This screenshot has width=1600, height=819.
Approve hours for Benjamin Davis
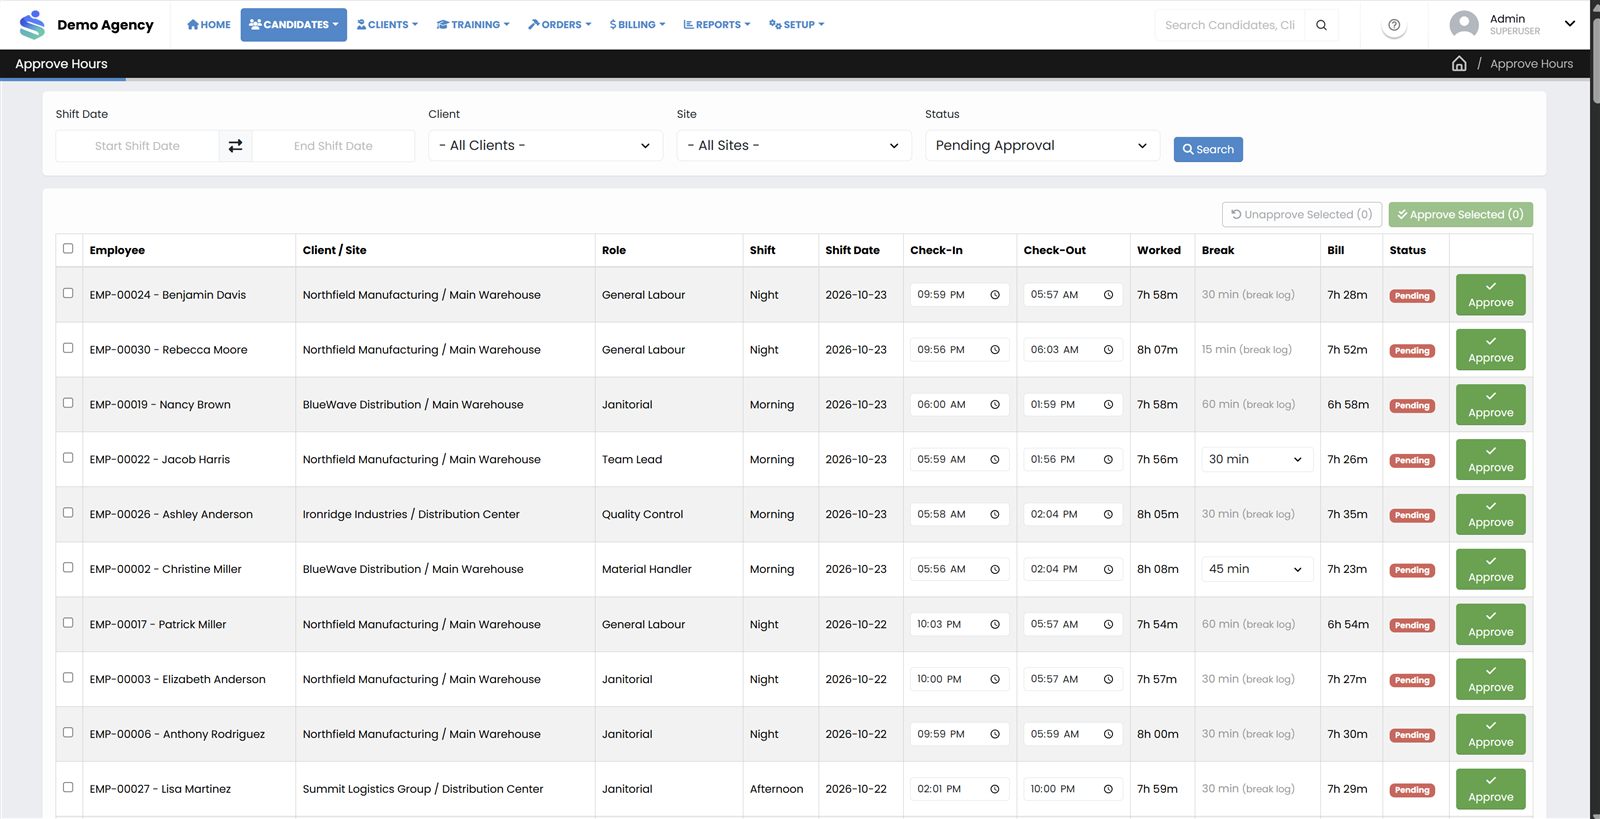(x=1490, y=295)
